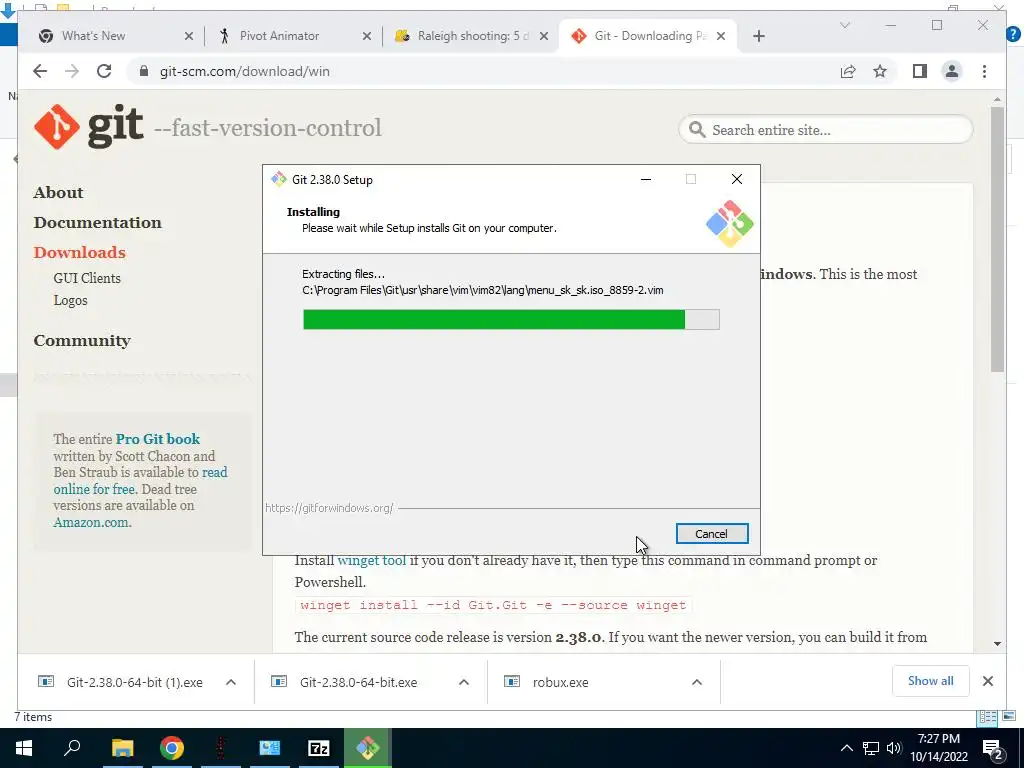1024x768 pixels.
Task: Bookmark this page with star icon
Action: click(x=880, y=71)
